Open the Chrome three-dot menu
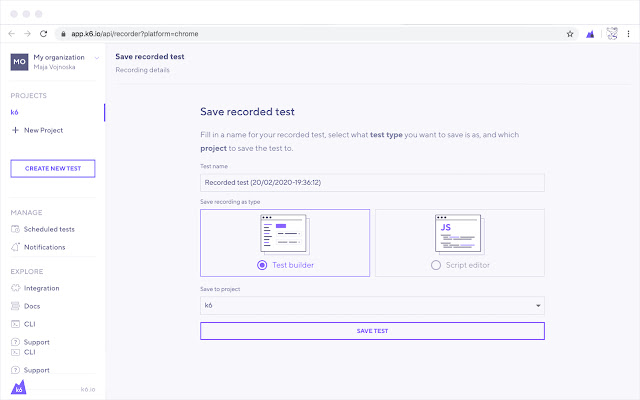Image resolution: width=640 pixels, height=400 pixels. (629, 33)
